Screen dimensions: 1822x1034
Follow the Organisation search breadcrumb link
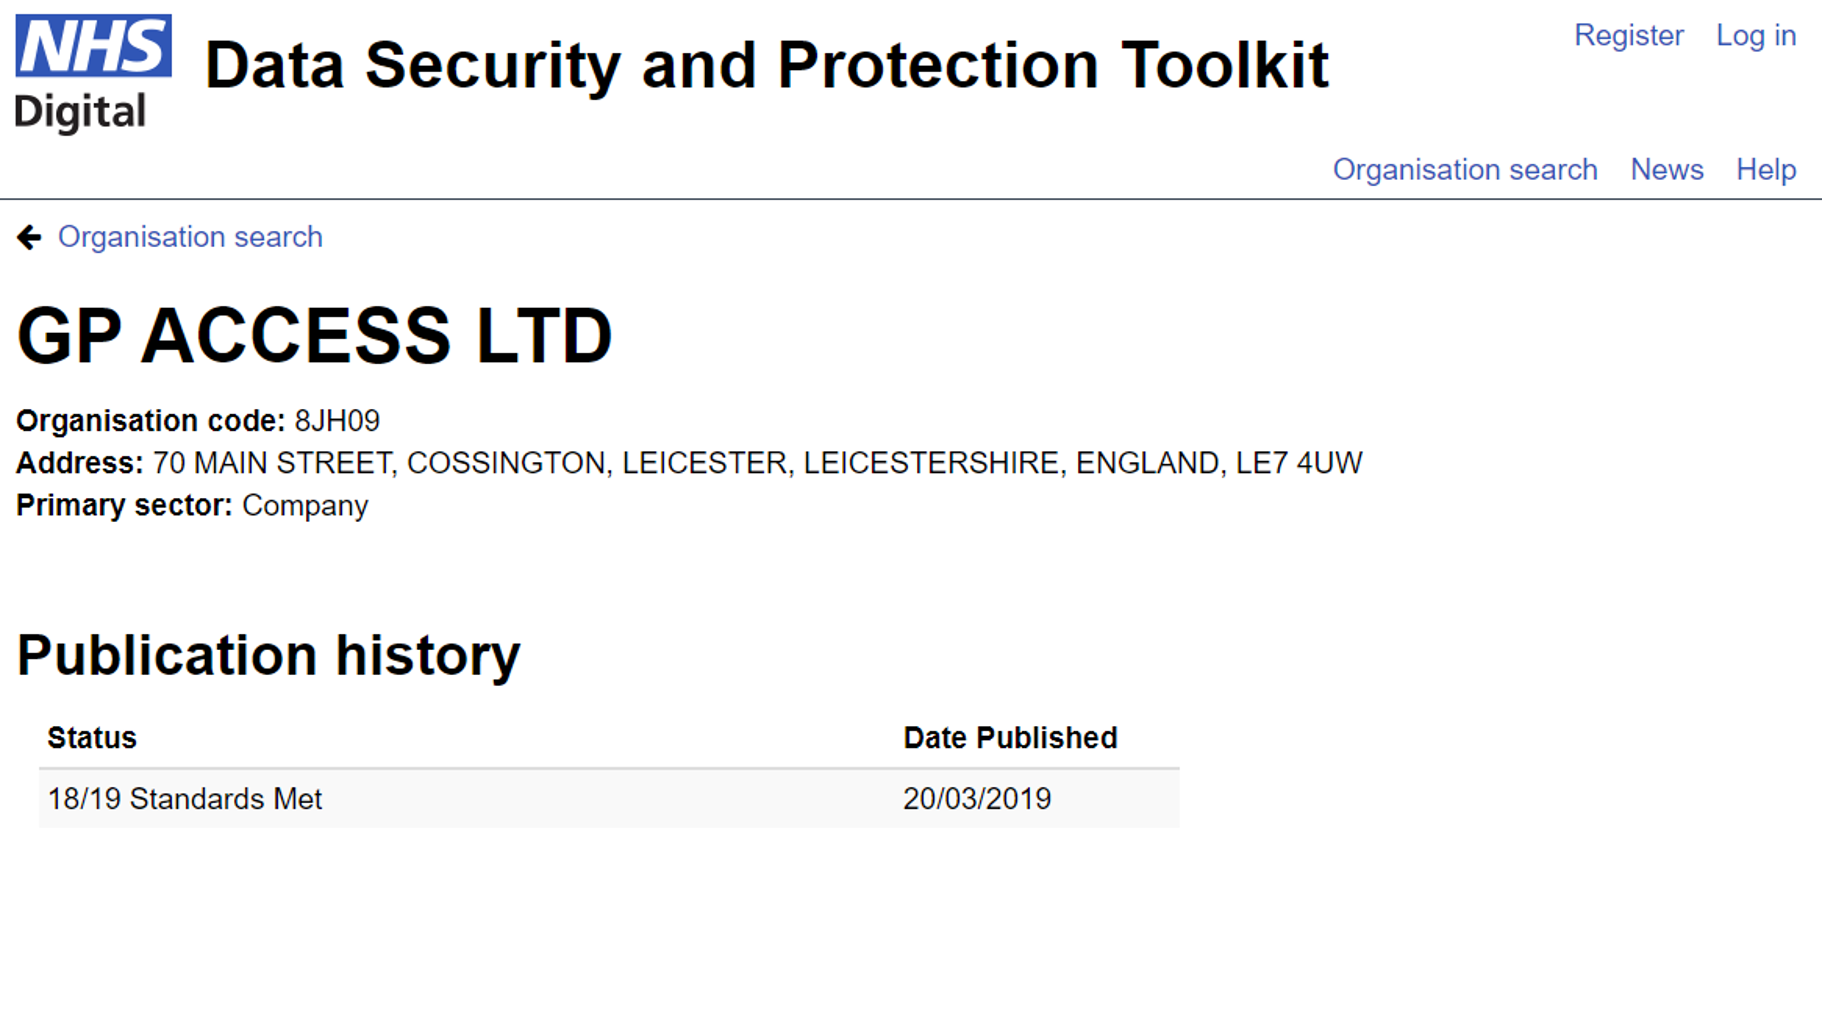(190, 237)
